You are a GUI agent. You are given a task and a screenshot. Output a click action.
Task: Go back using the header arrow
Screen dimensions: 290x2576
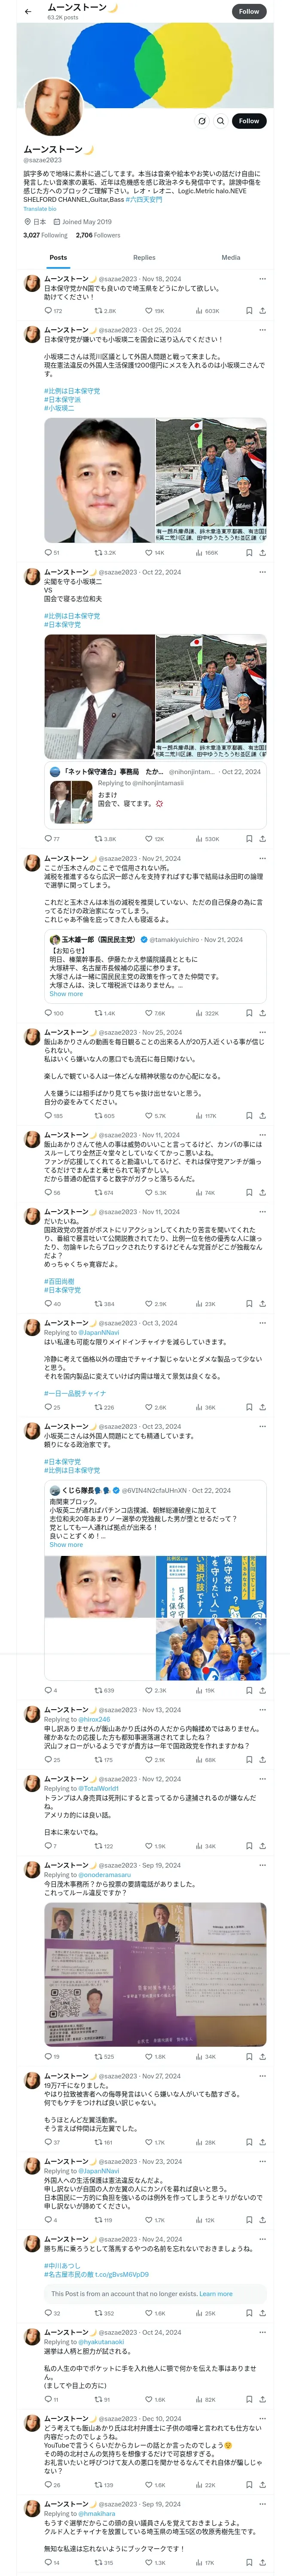coord(28,11)
